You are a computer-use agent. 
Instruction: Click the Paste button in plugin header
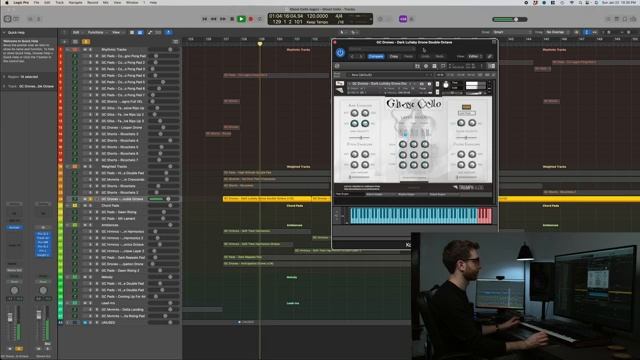point(408,56)
